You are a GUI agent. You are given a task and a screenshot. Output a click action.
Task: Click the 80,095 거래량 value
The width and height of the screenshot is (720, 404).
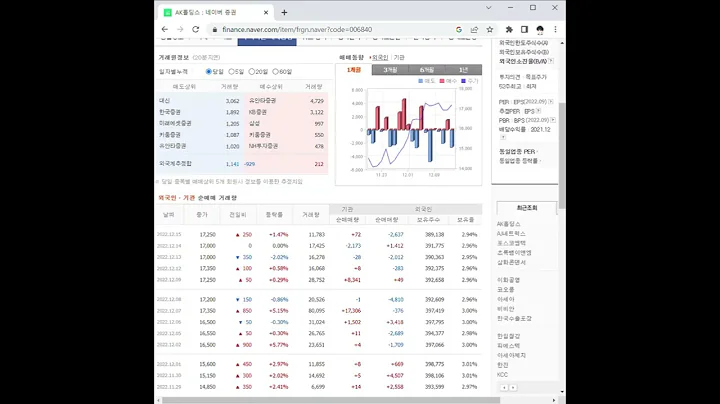click(x=316, y=311)
